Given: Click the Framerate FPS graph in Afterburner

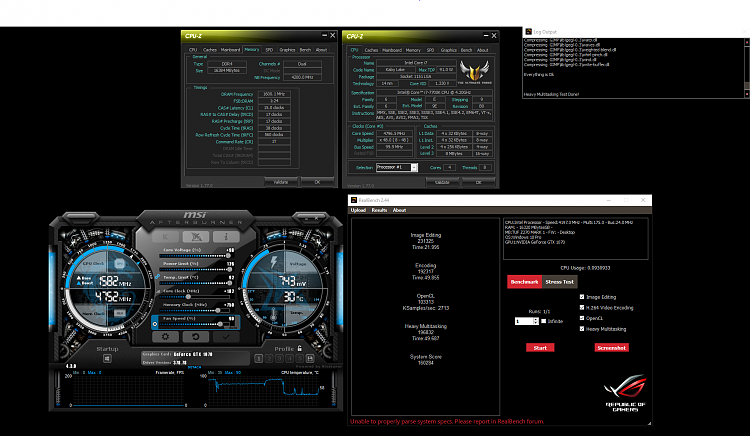Looking at the screenshot, I should point(128,390).
